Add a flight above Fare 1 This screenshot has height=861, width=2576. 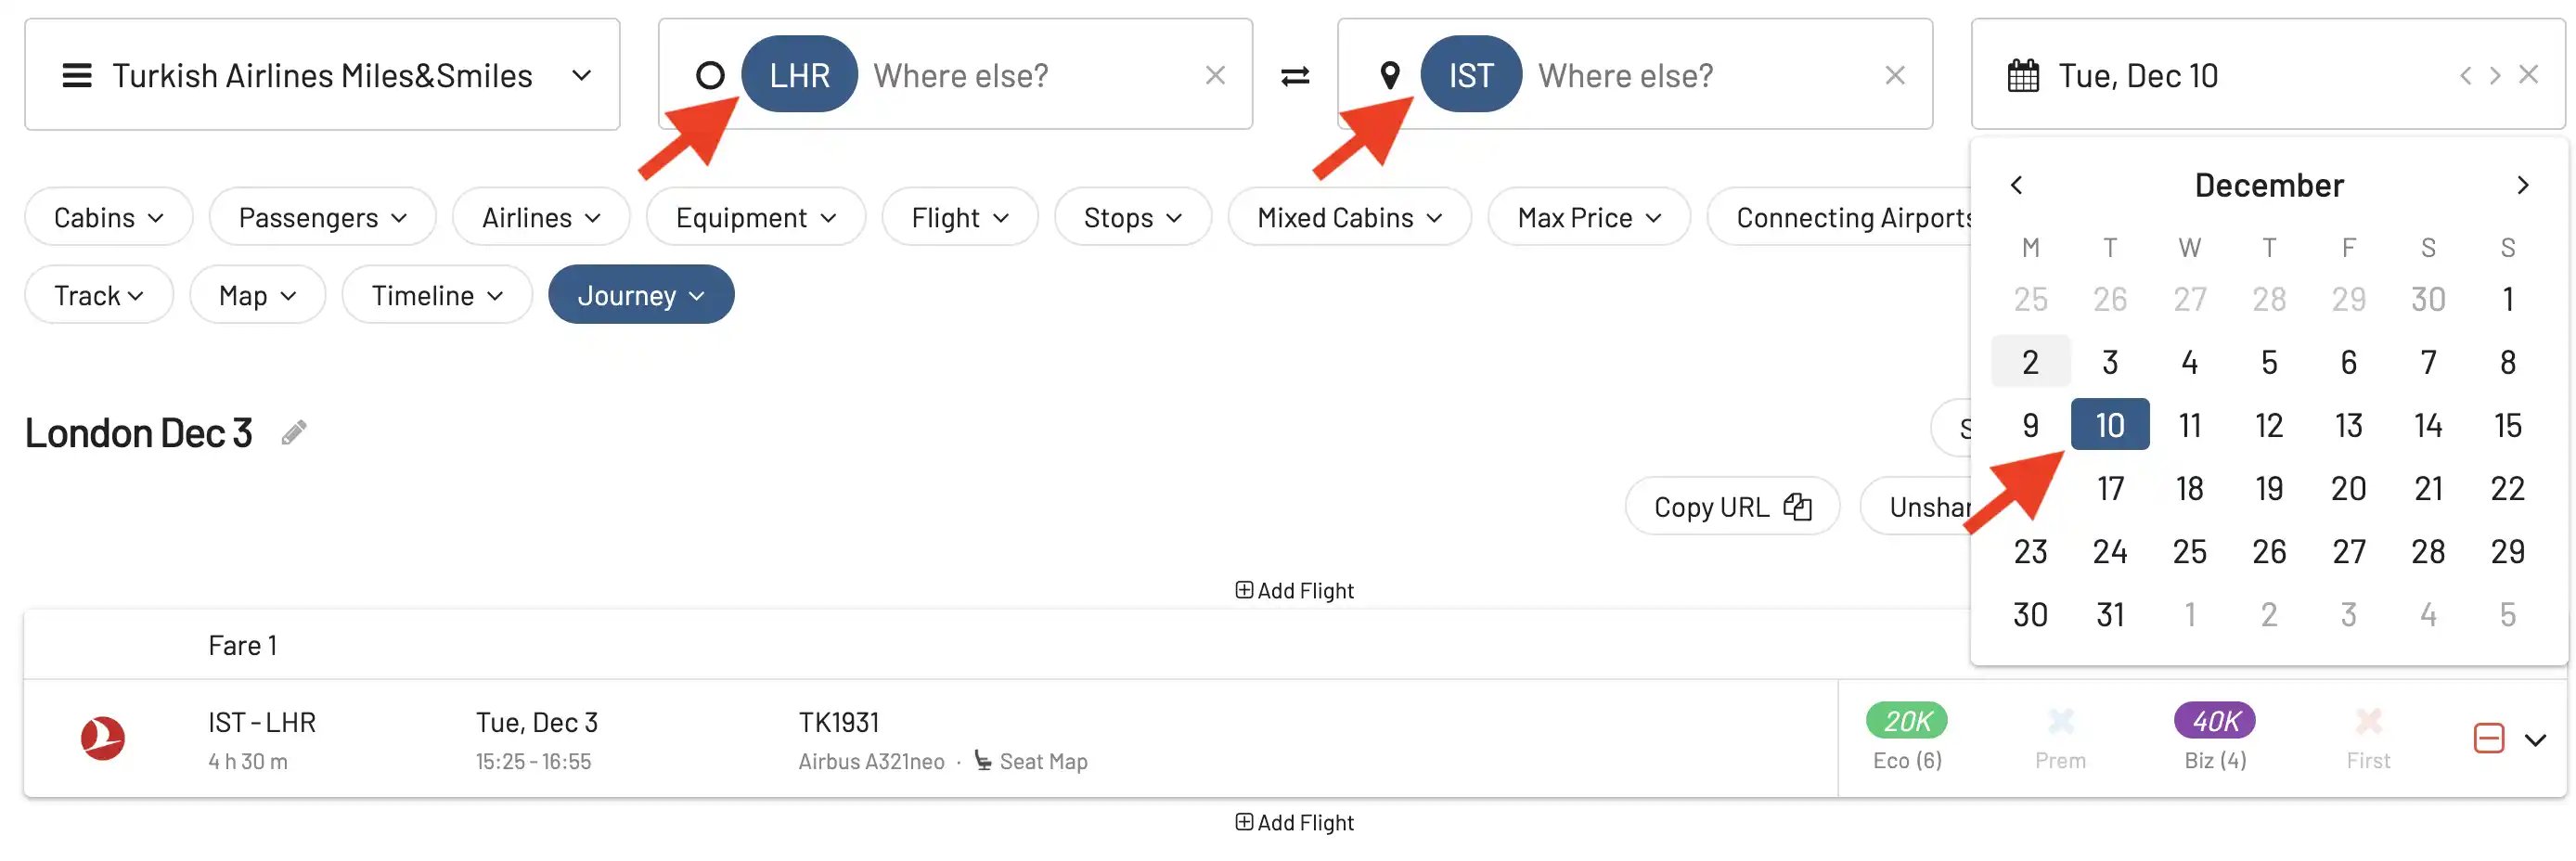[x=1294, y=591]
